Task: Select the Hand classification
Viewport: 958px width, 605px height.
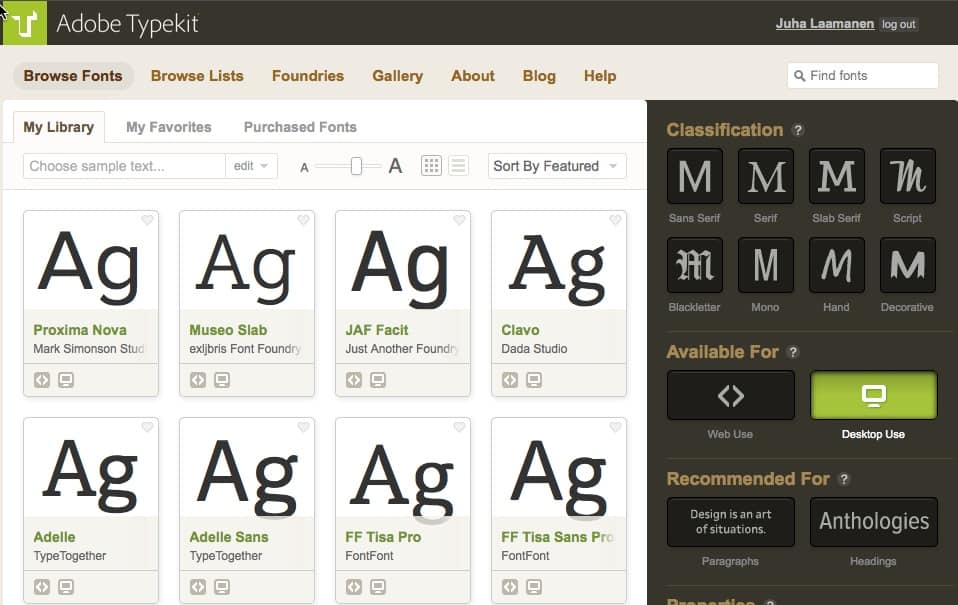Action: (836, 265)
